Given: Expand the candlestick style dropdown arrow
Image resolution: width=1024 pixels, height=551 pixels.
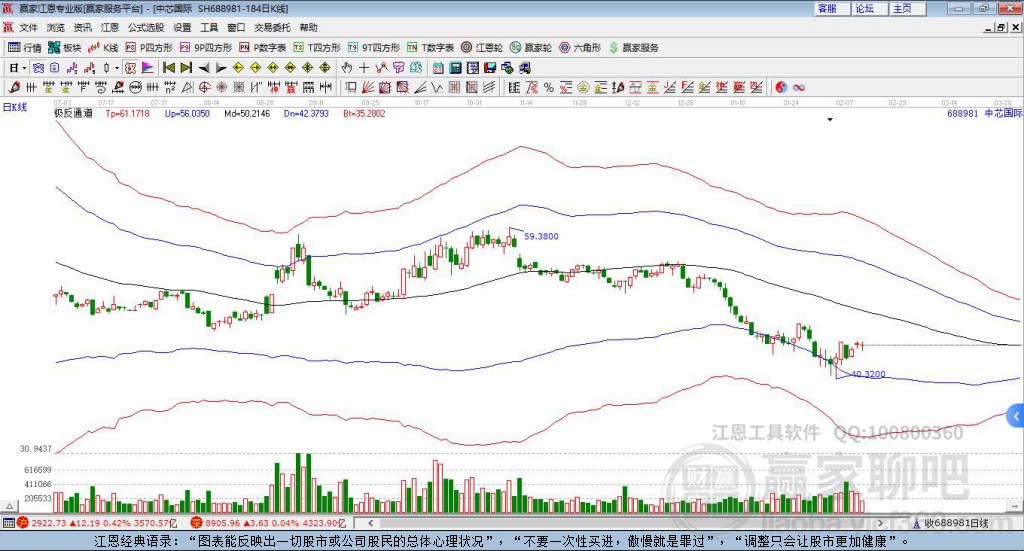Looking at the screenshot, I should click(117, 68).
